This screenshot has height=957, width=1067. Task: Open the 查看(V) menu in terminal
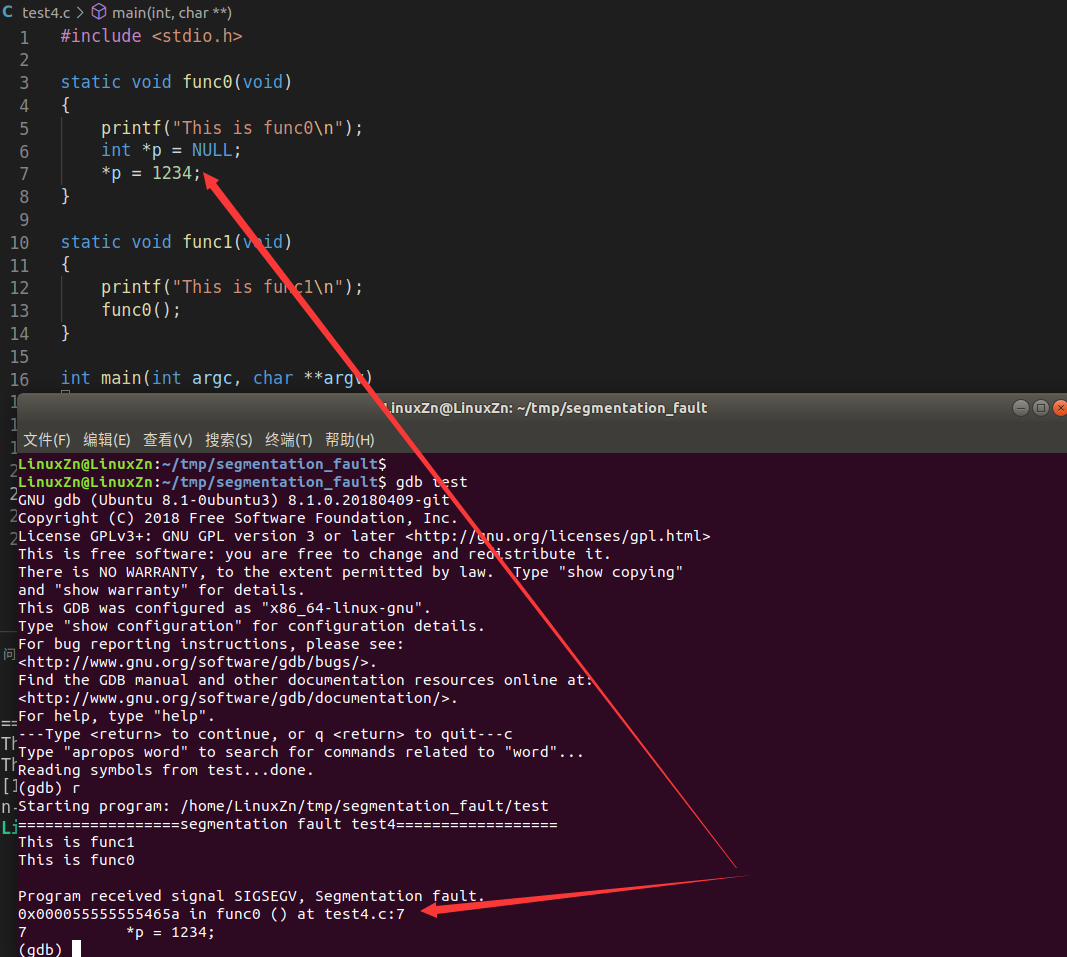167,440
